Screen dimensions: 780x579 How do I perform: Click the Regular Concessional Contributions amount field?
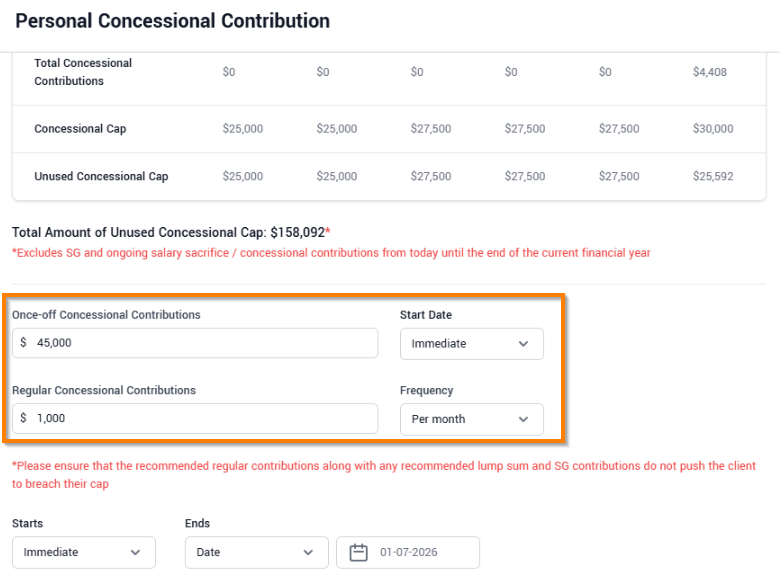click(195, 418)
